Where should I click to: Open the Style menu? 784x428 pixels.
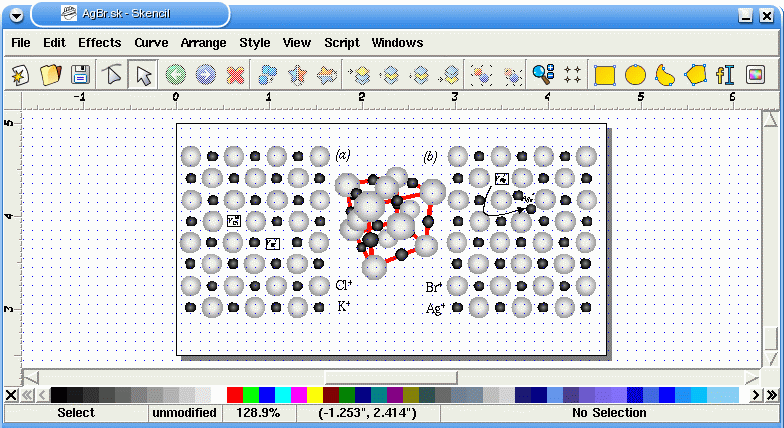254,43
